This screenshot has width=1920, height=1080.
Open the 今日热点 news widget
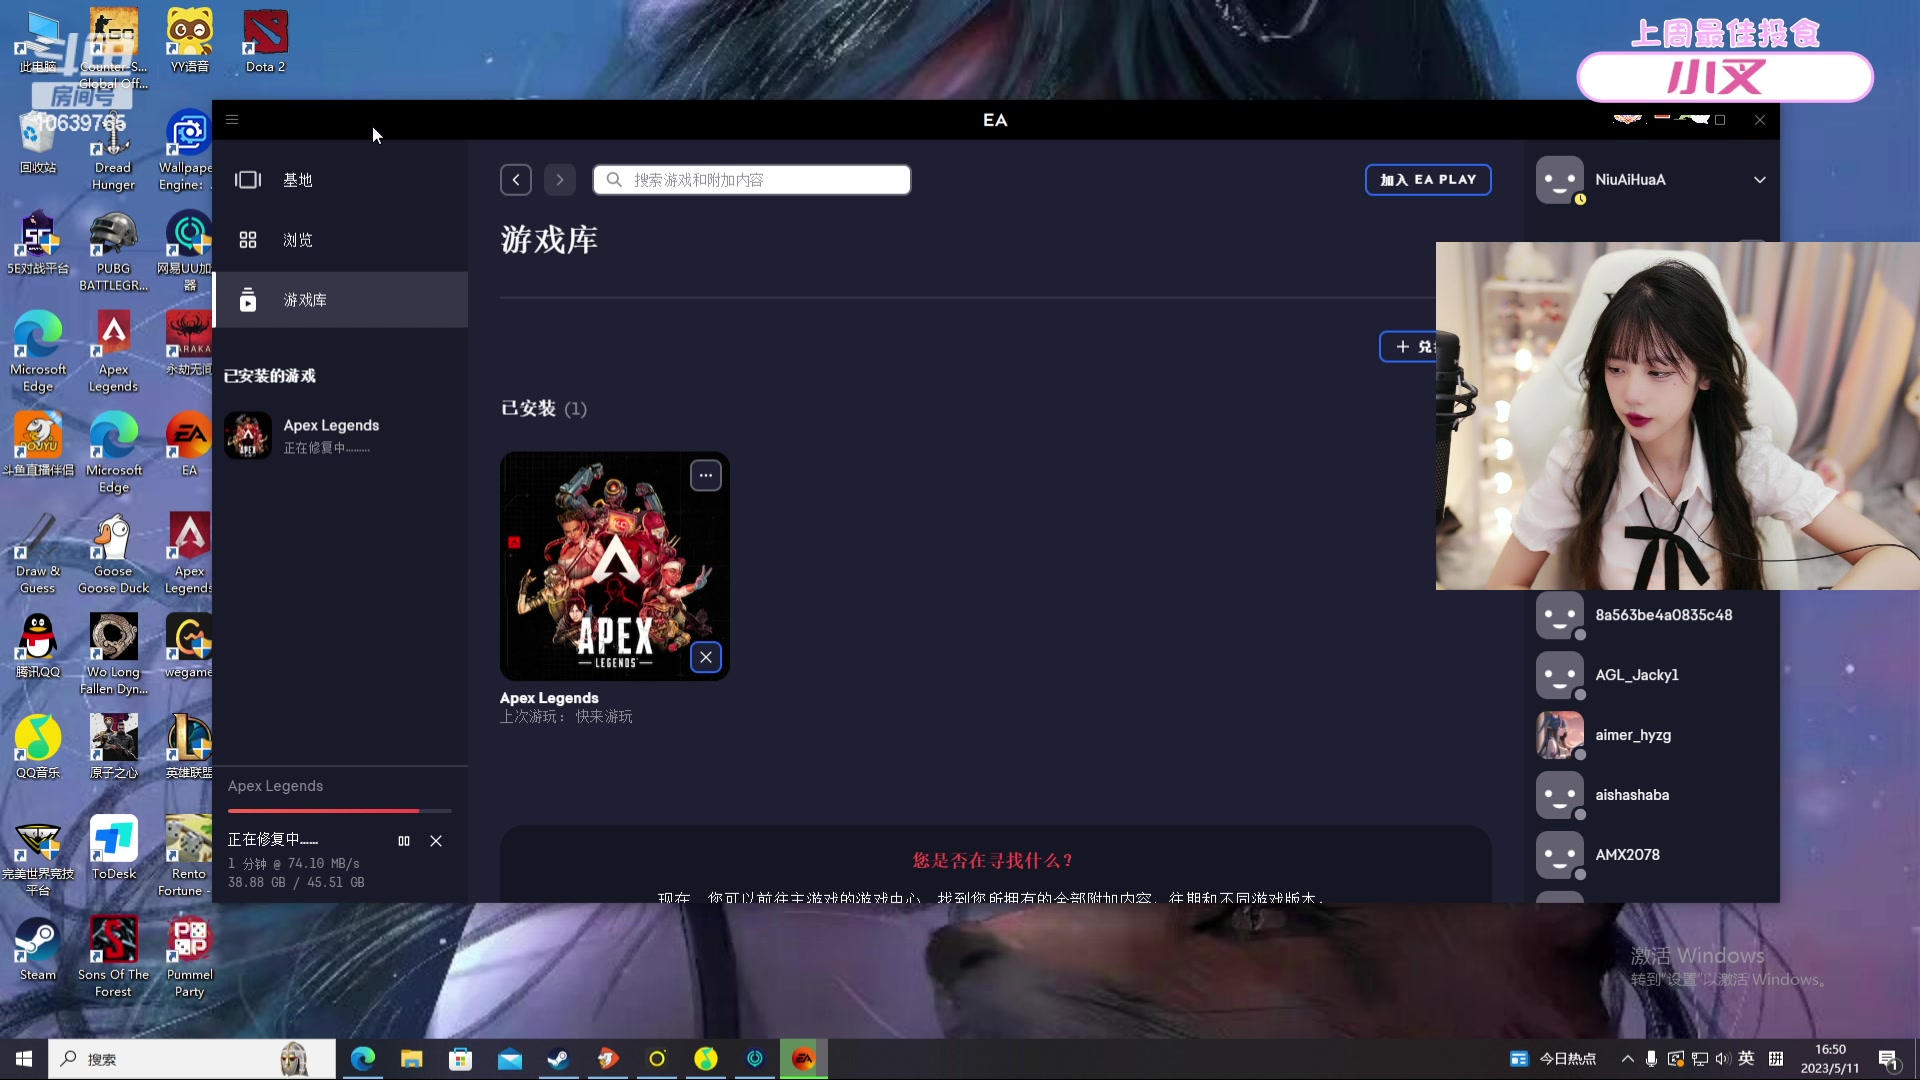tap(1553, 1059)
